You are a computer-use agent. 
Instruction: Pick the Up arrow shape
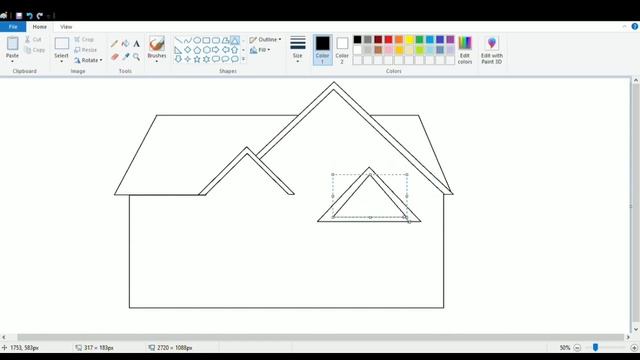235,50
